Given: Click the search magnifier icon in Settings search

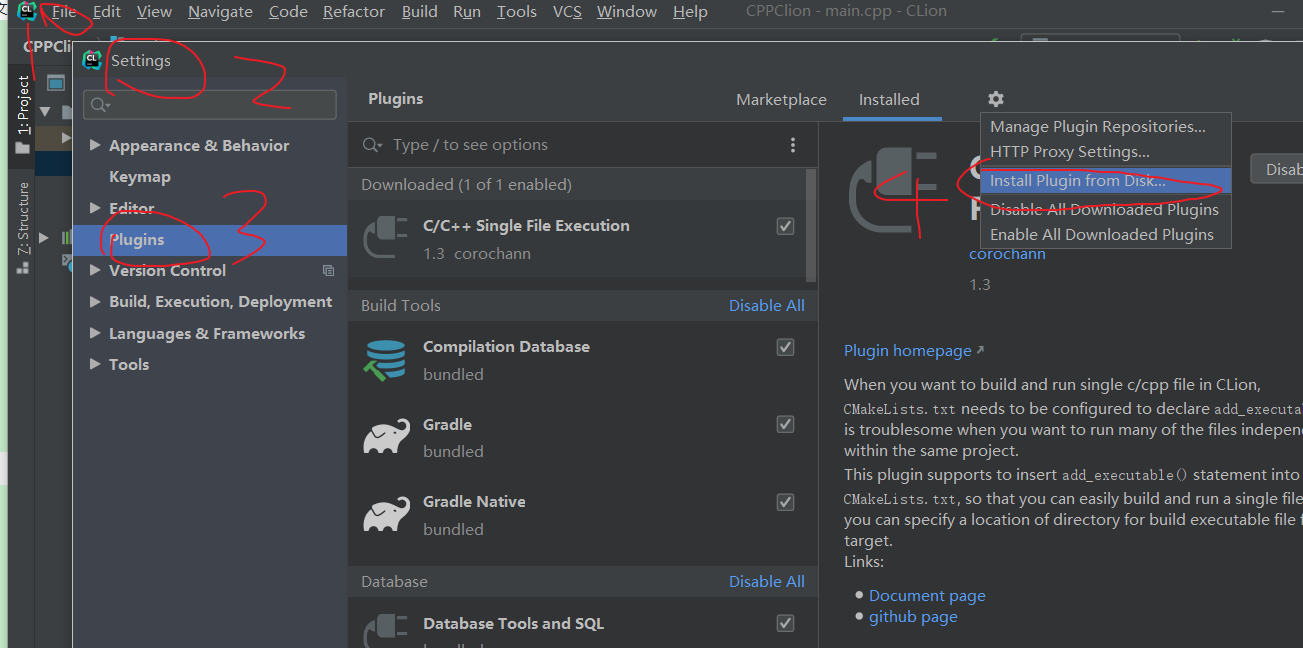Looking at the screenshot, I should 100,105.
